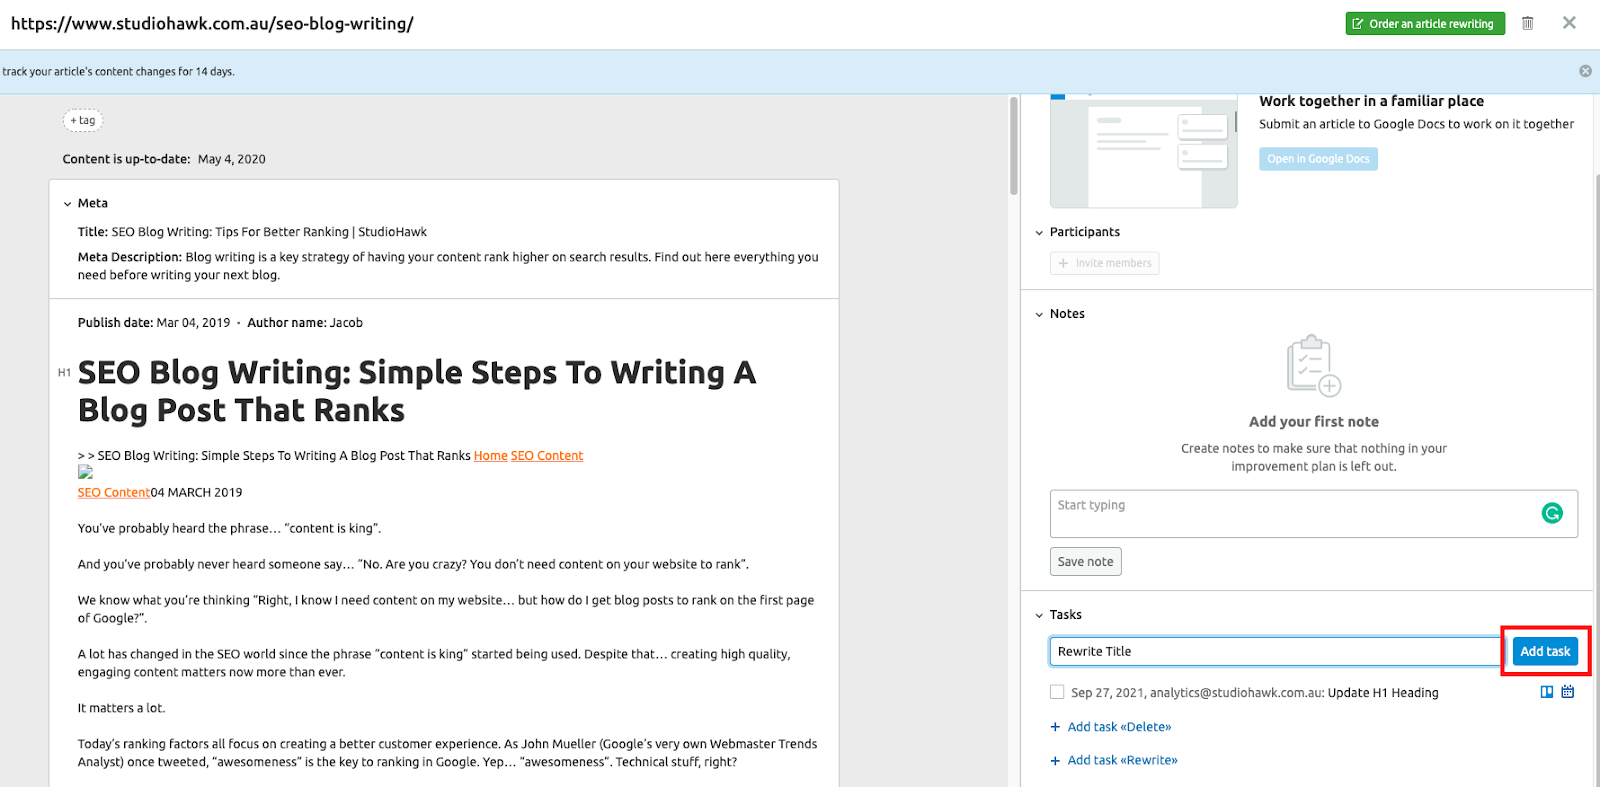Click Invite members button
The height and width of the screenshot is (787, 1600).
click(1105, 263)
